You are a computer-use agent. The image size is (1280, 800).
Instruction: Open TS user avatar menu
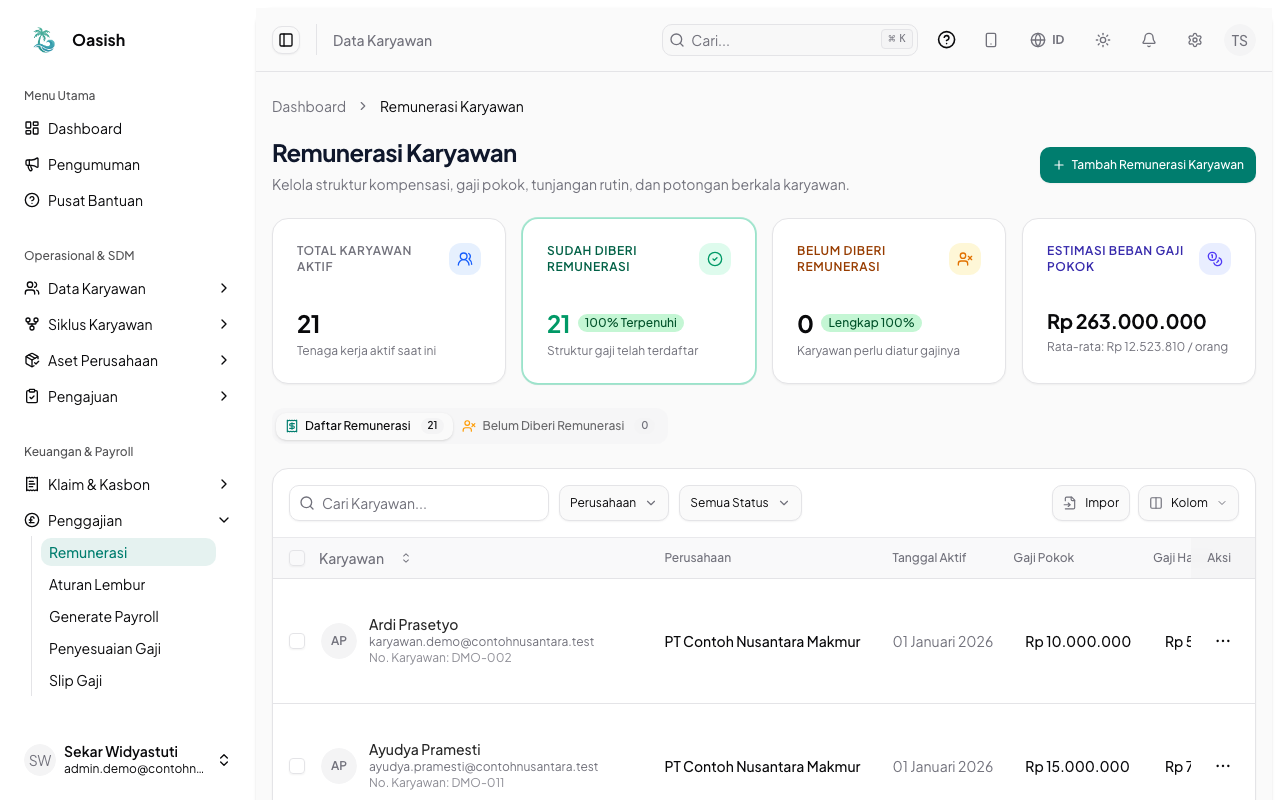(1240, 40)
